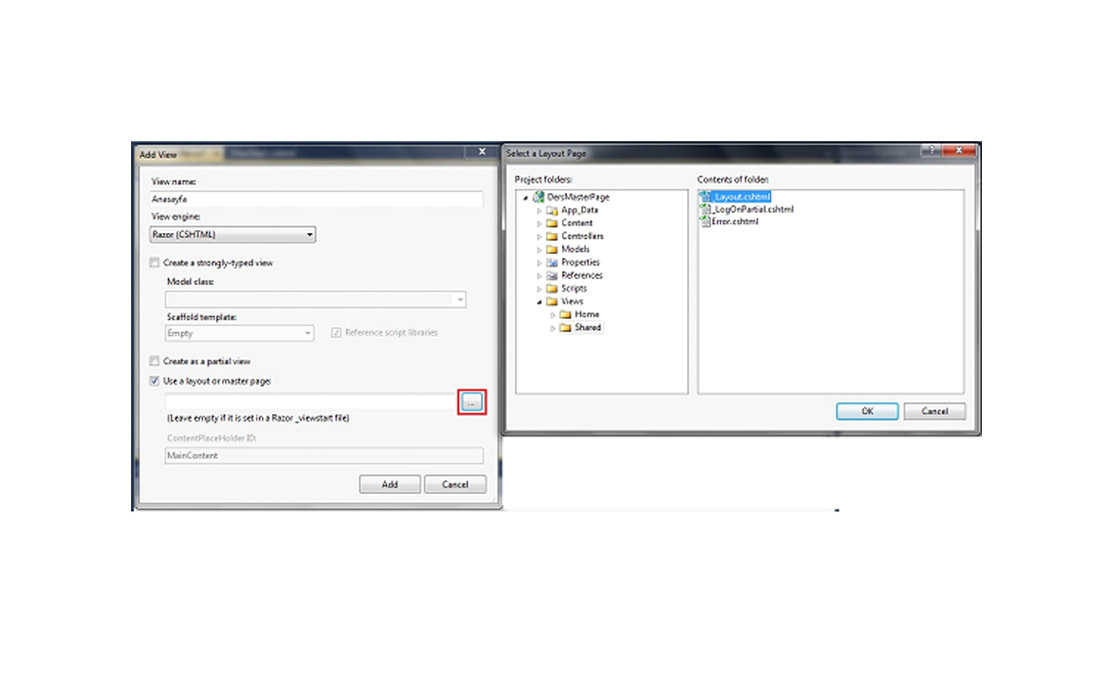Click the _LogOnPartial.cshtml file icon
1100x700 pixels.
706,209
